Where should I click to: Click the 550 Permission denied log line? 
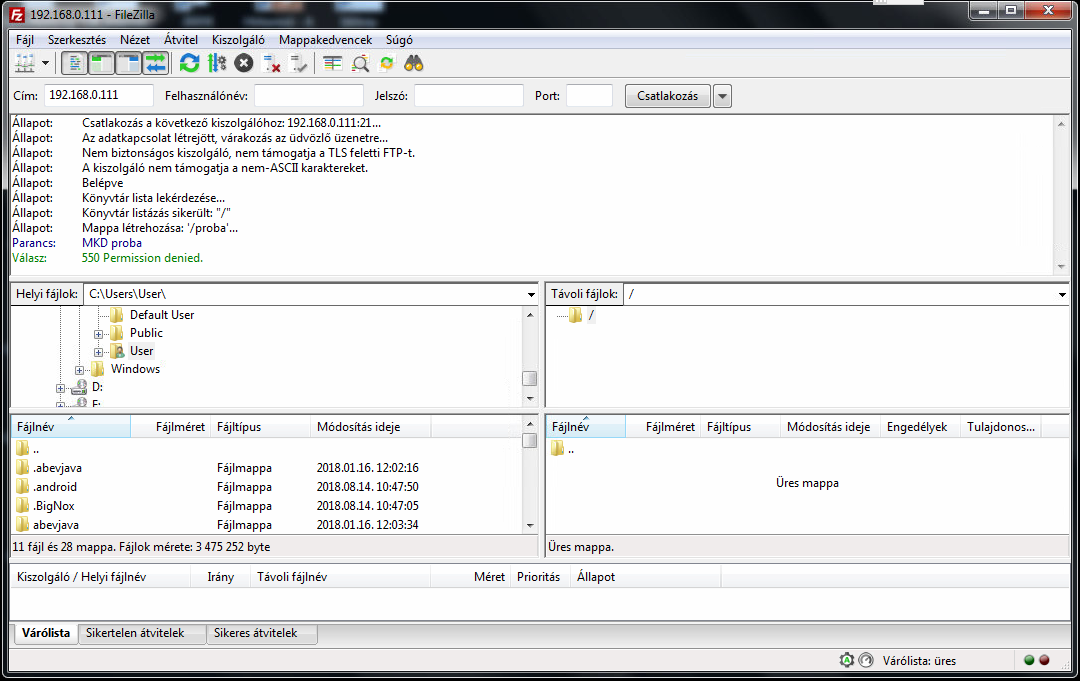point(142,258)
